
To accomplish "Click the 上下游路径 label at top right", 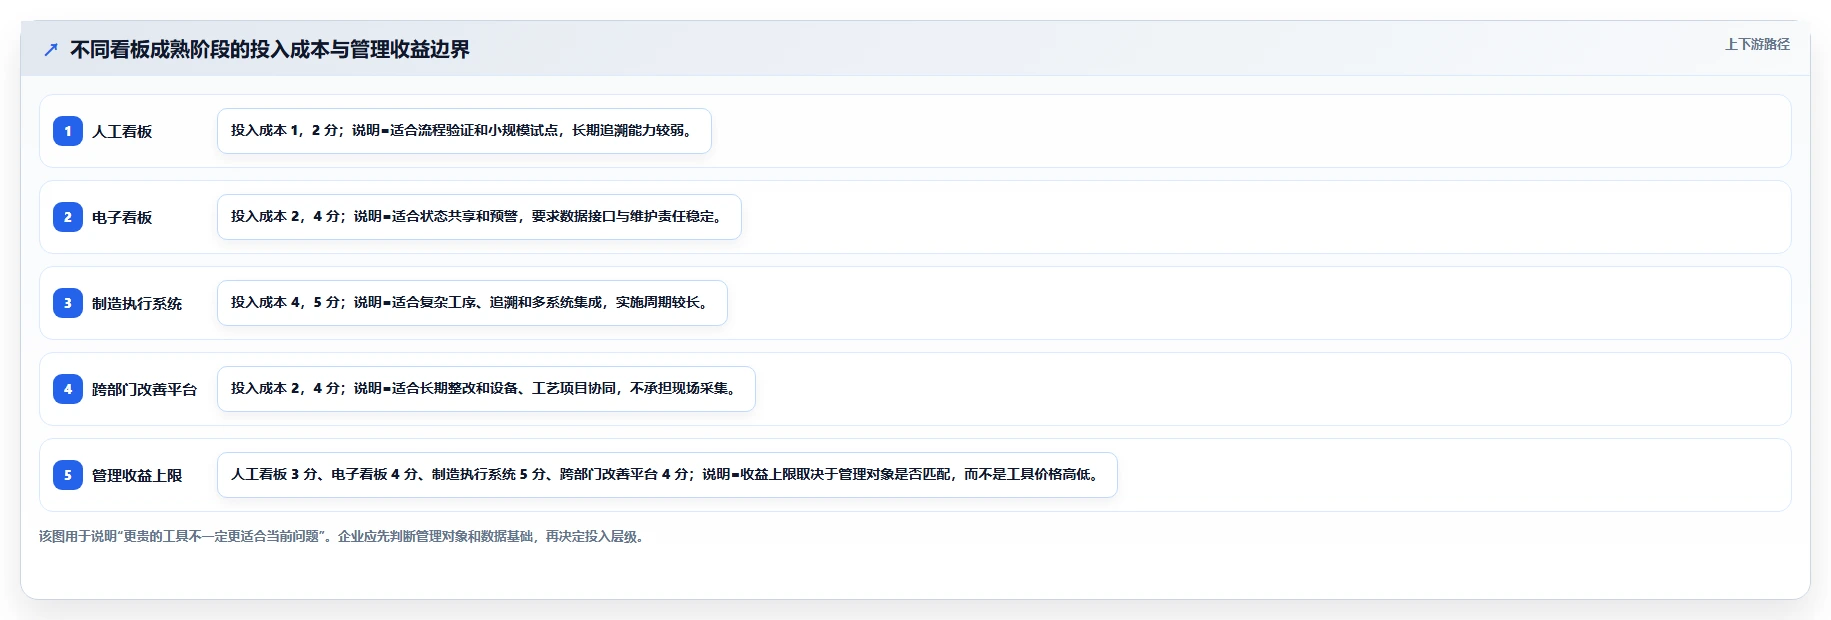I will click(1757, 44).
